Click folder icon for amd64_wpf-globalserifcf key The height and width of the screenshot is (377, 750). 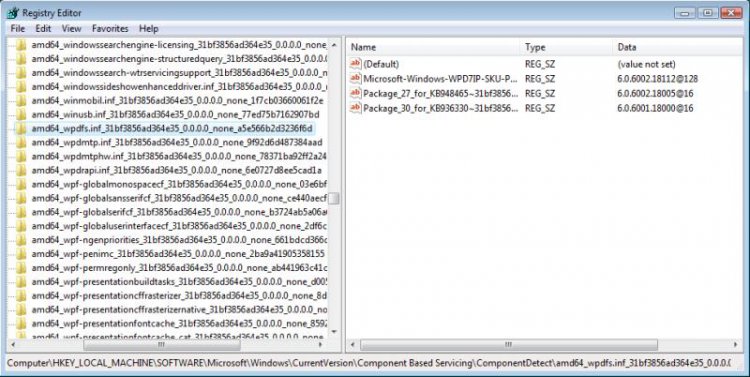pos(21,212)
